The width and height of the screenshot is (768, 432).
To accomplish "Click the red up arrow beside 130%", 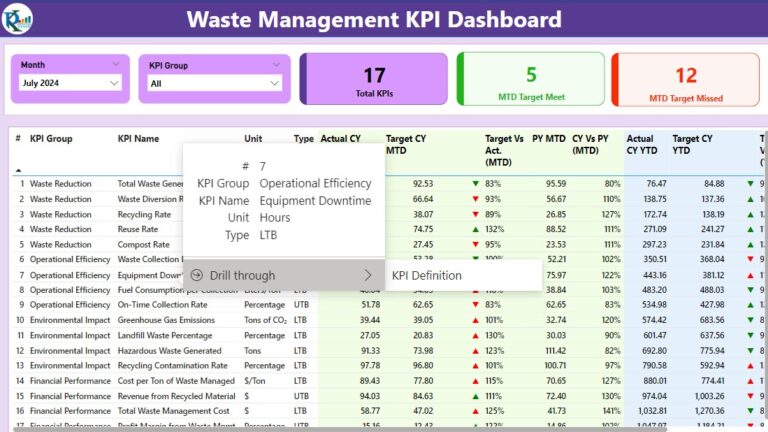I will 475,336.
